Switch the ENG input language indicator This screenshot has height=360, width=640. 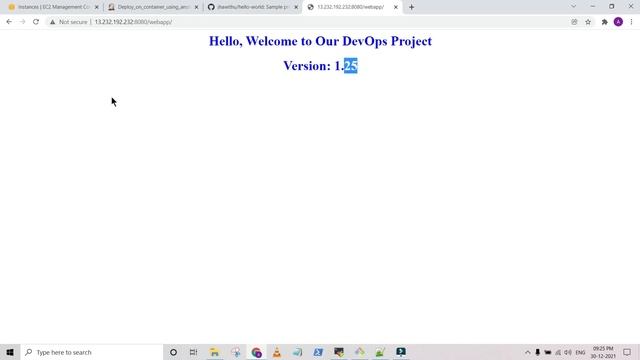tap(580, 352)
